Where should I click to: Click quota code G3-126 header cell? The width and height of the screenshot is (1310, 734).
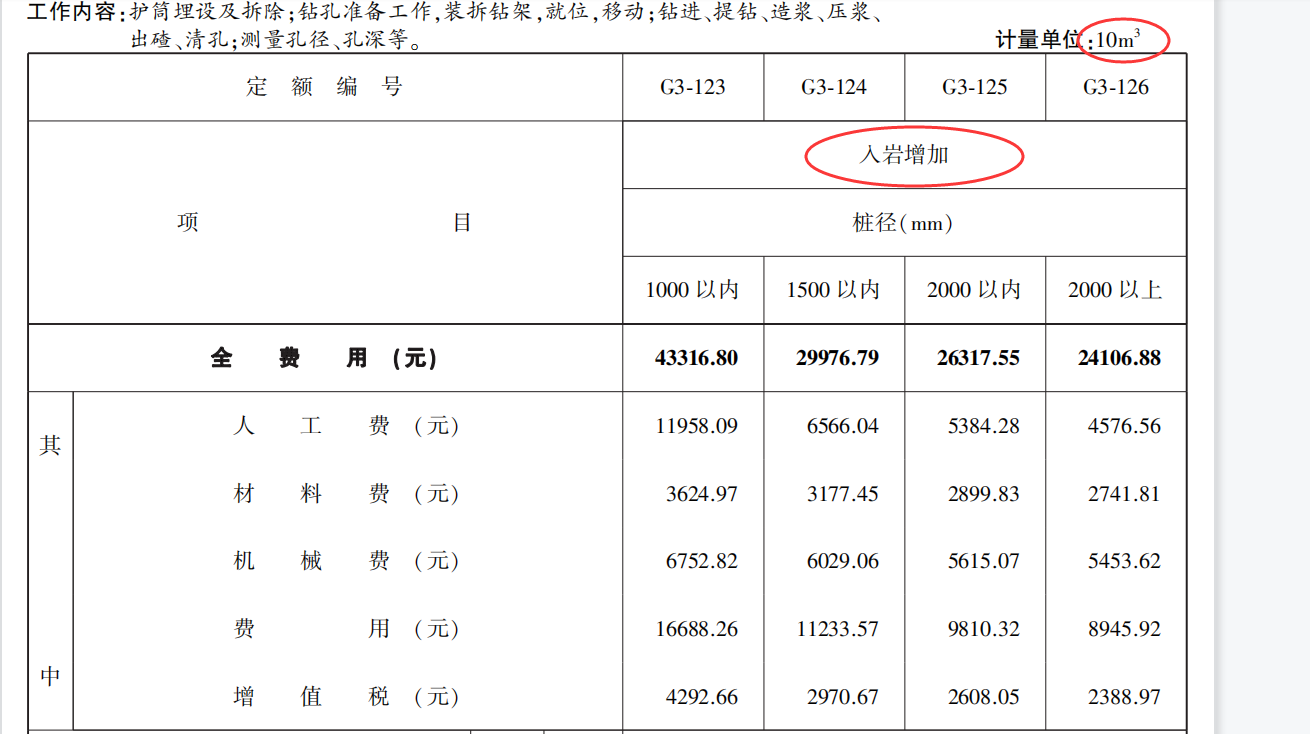point(1116,87)
